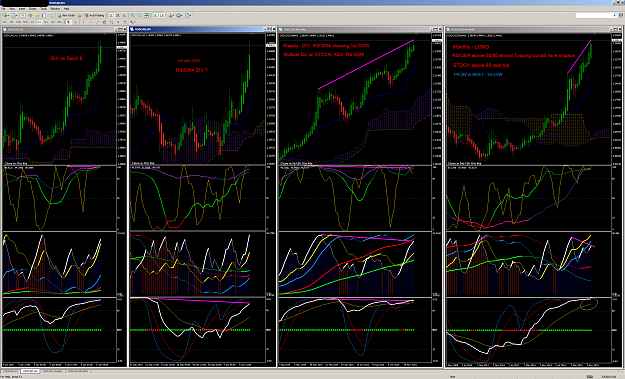Switch to the USDCAD,Monthly bottom tab

(78, 371)
